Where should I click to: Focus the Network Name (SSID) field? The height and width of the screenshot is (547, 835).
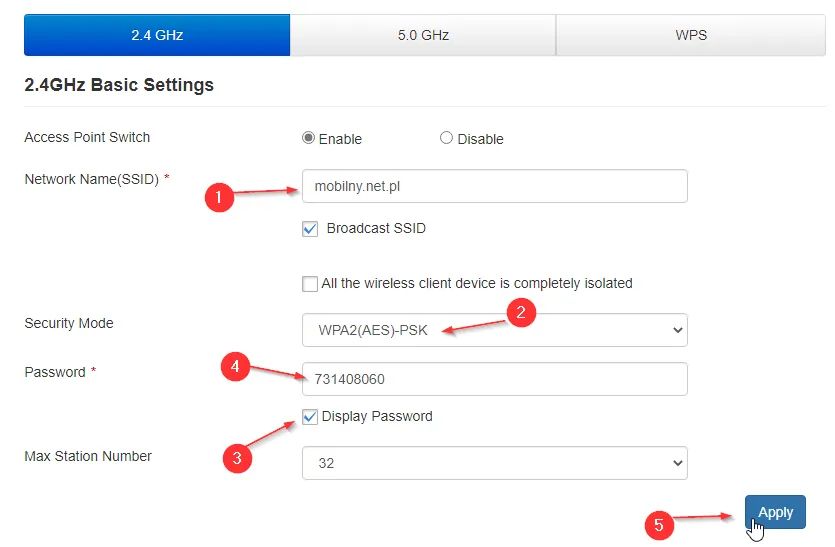[494, 186]
